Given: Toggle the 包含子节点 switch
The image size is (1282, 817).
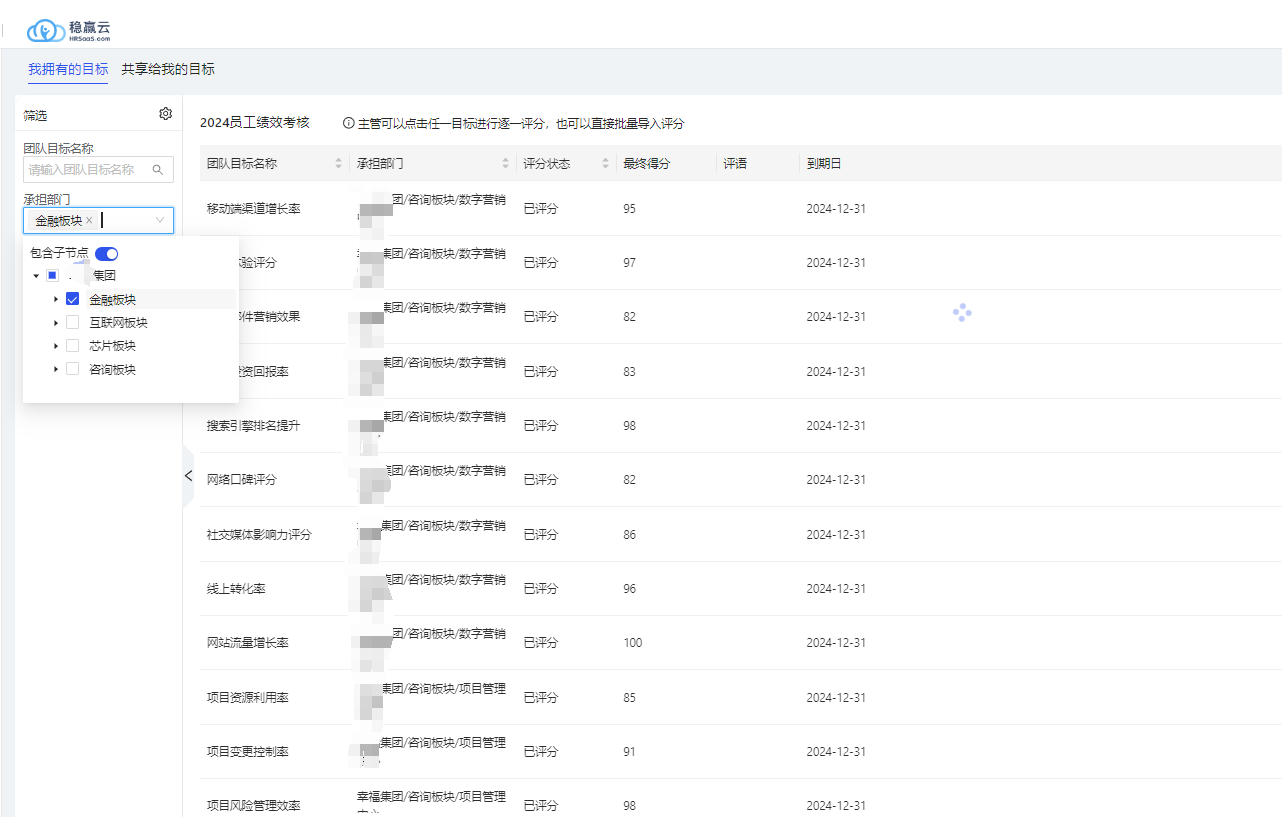Looking at the screenshot, I should [x=106, y=254].
